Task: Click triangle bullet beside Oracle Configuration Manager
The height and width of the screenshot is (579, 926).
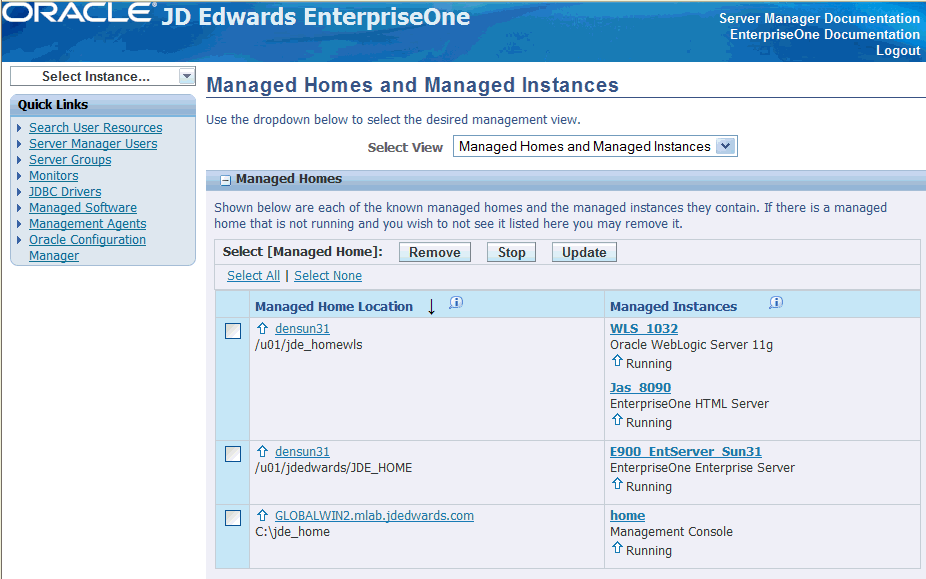Action: 19,239
